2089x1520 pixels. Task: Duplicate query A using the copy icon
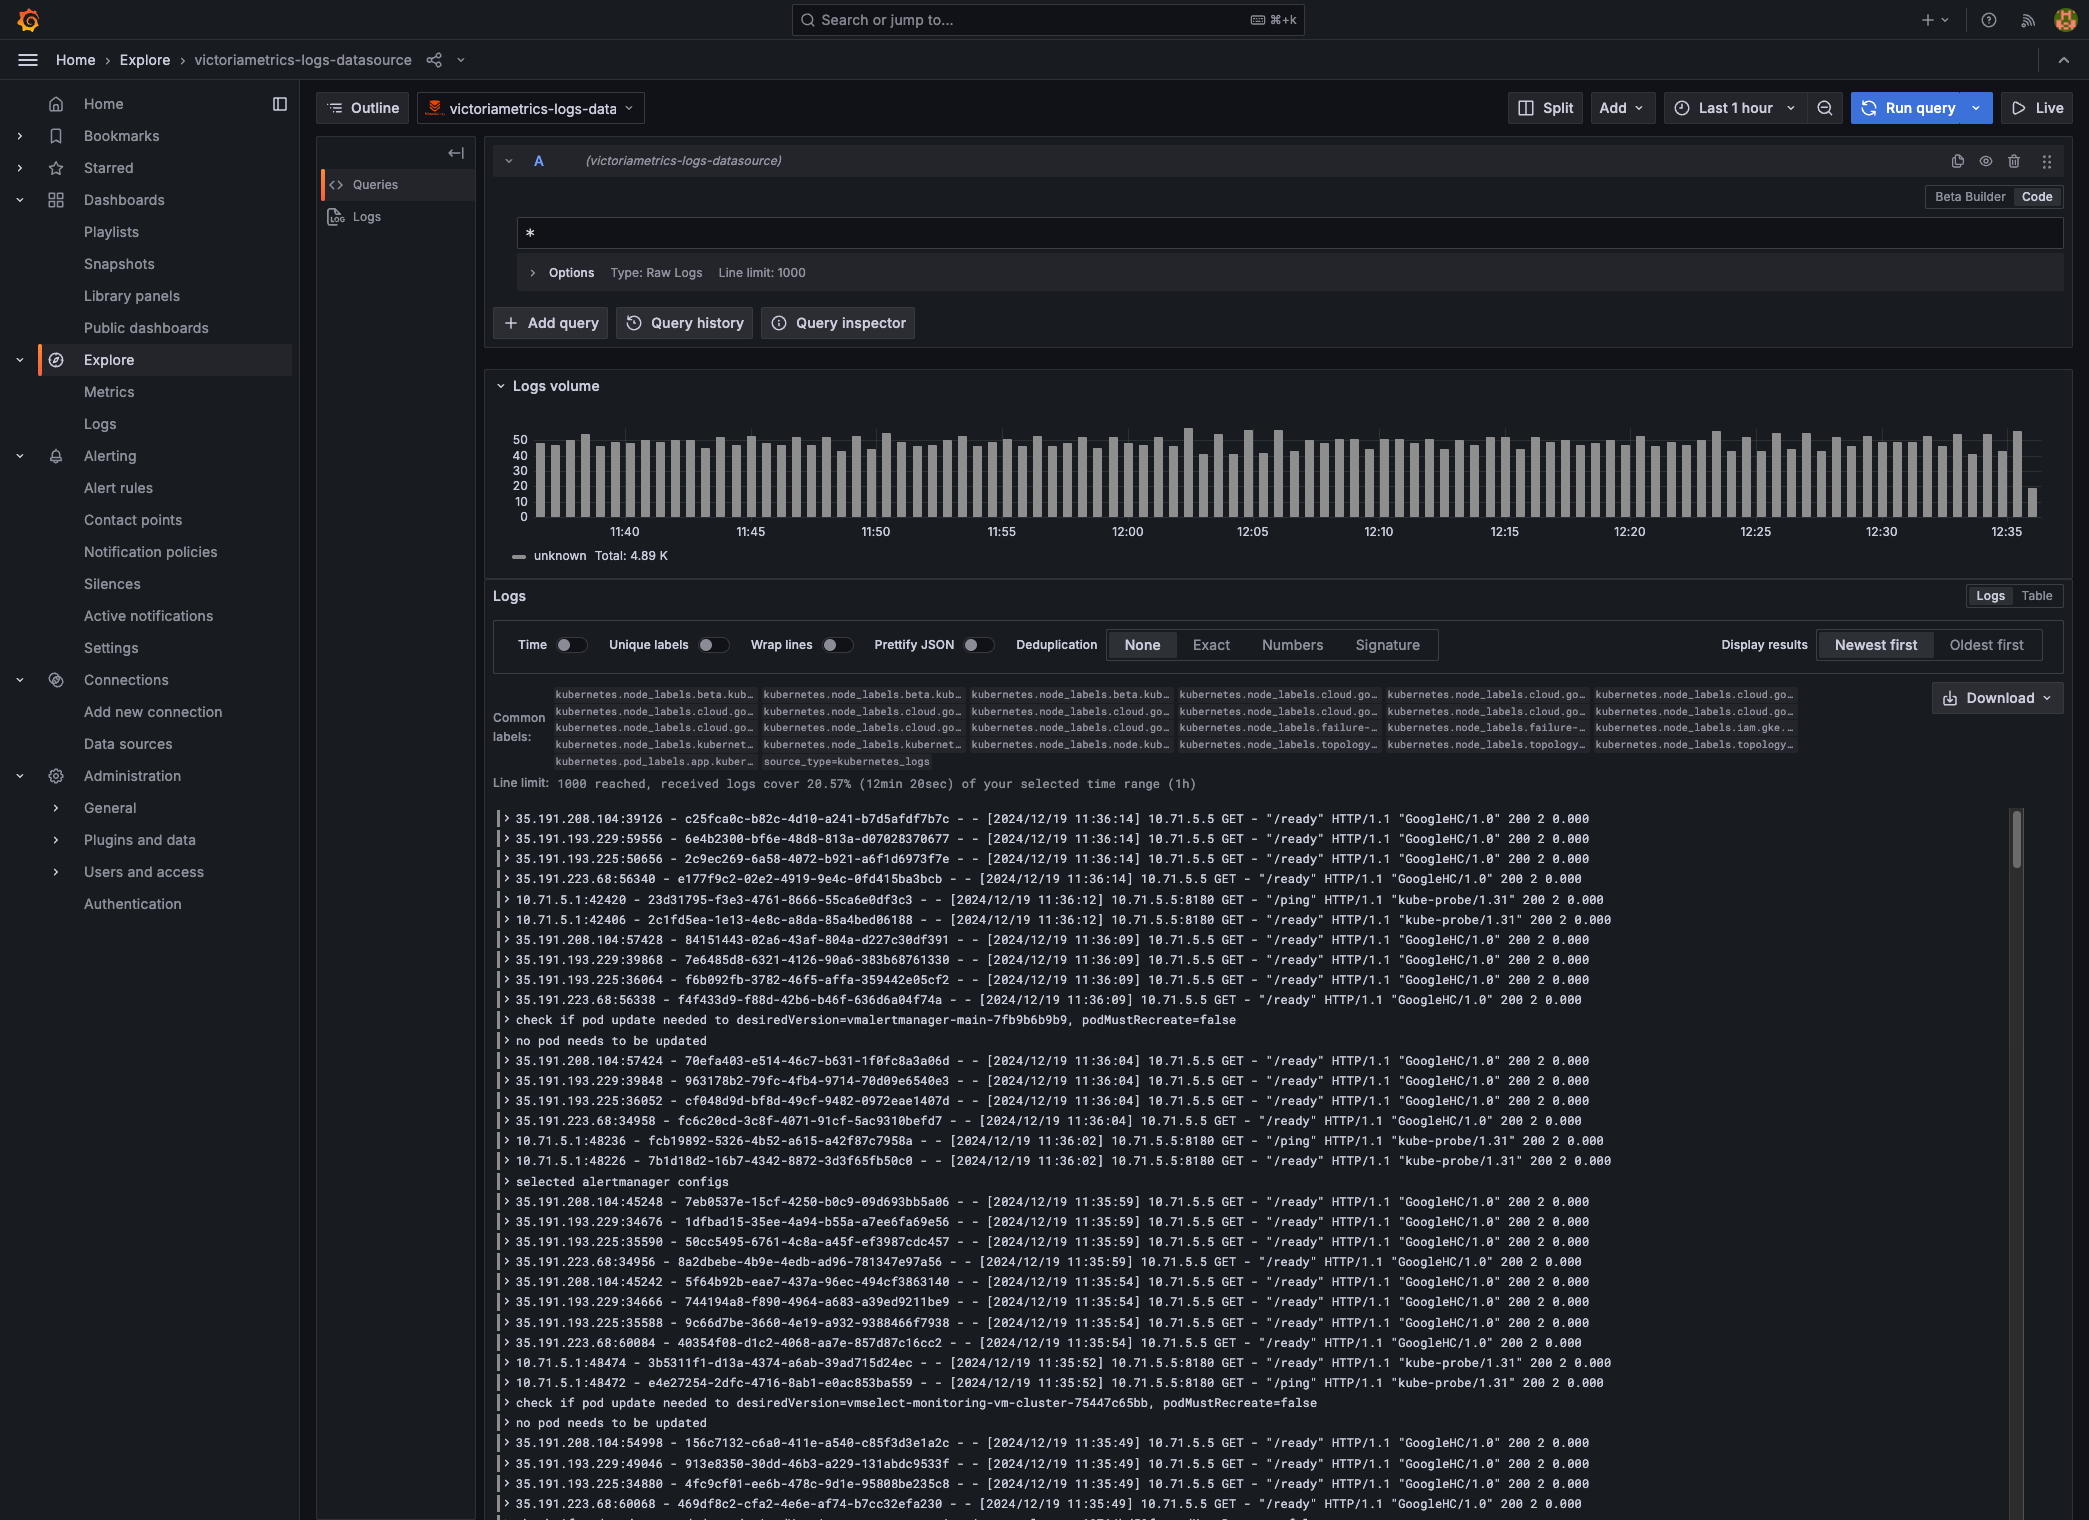tap(1957, 161)
